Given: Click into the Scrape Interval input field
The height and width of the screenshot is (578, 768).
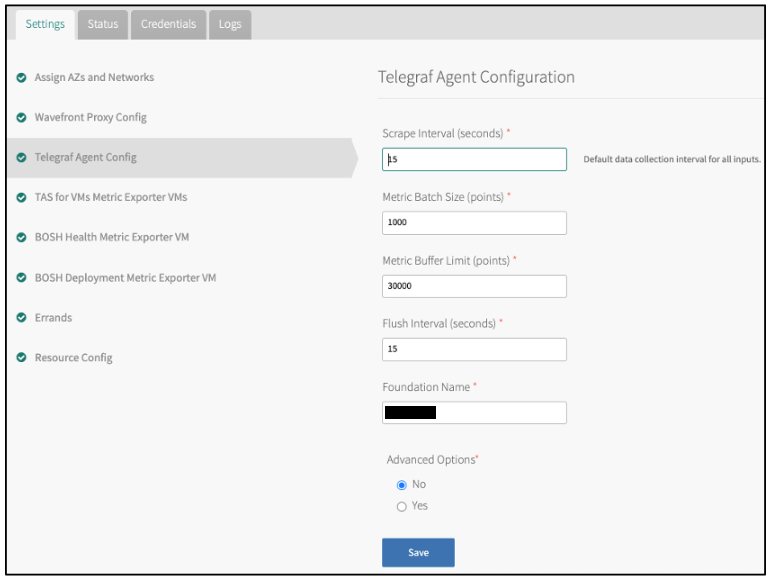Looking at the screenshot, I should (474, 160).
